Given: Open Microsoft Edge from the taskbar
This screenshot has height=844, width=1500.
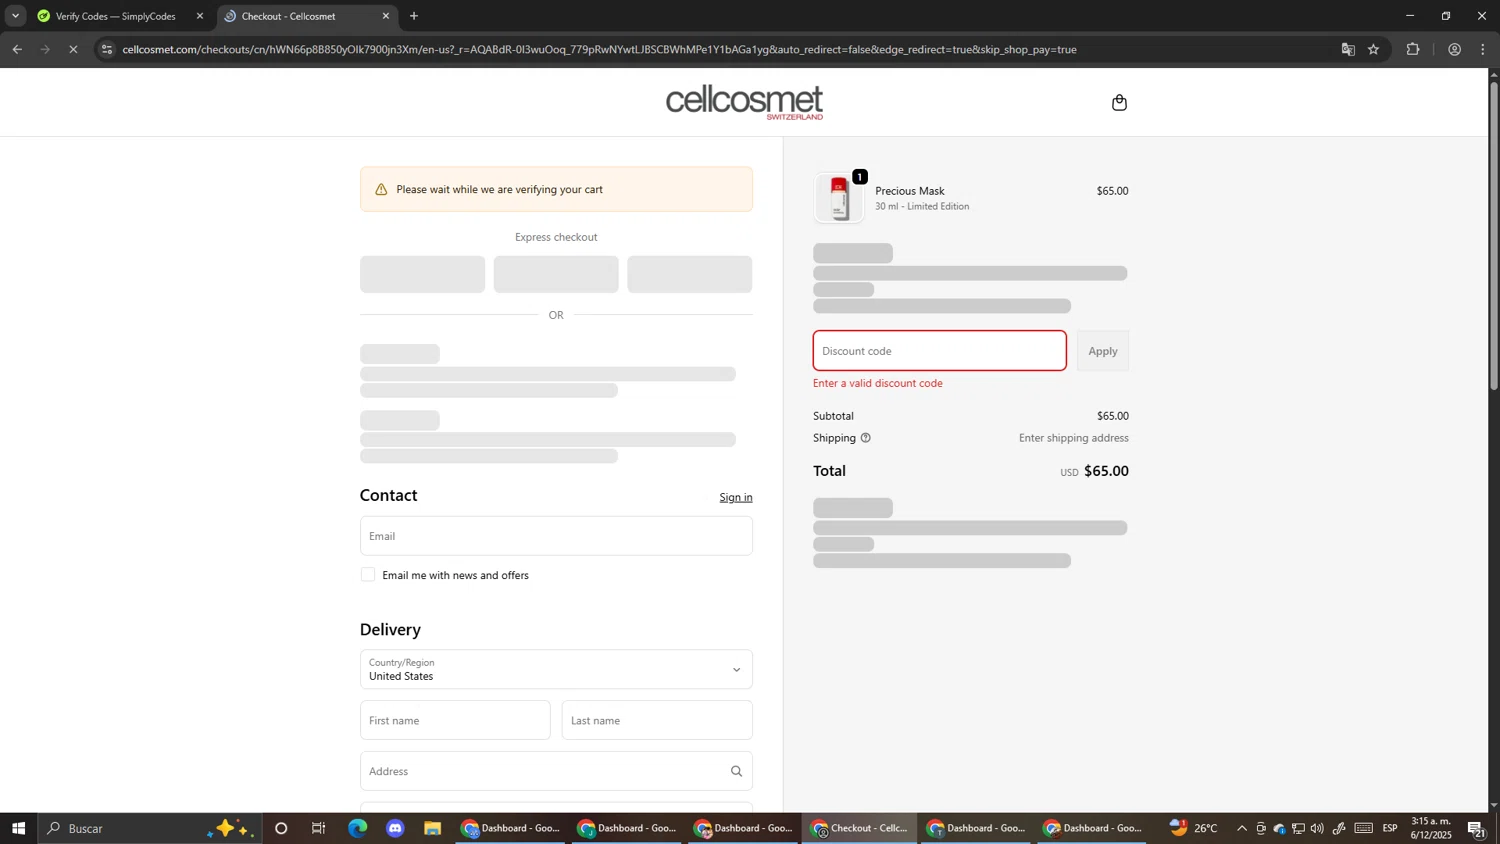Looking at the screenshot, I should (x=357, y=828).
